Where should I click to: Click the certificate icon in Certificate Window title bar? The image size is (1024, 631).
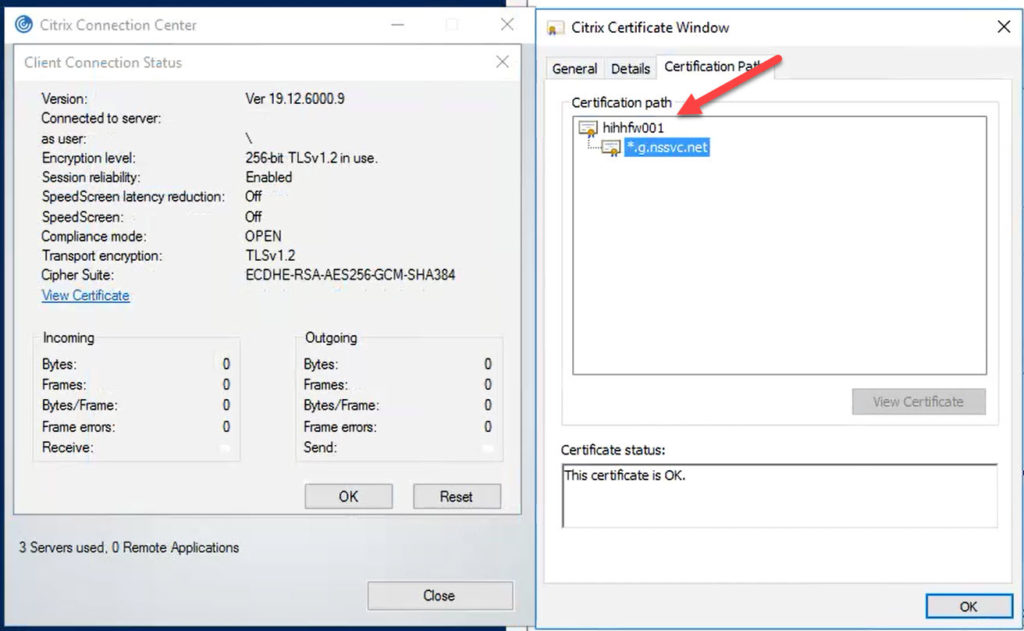tap(554, 29)
